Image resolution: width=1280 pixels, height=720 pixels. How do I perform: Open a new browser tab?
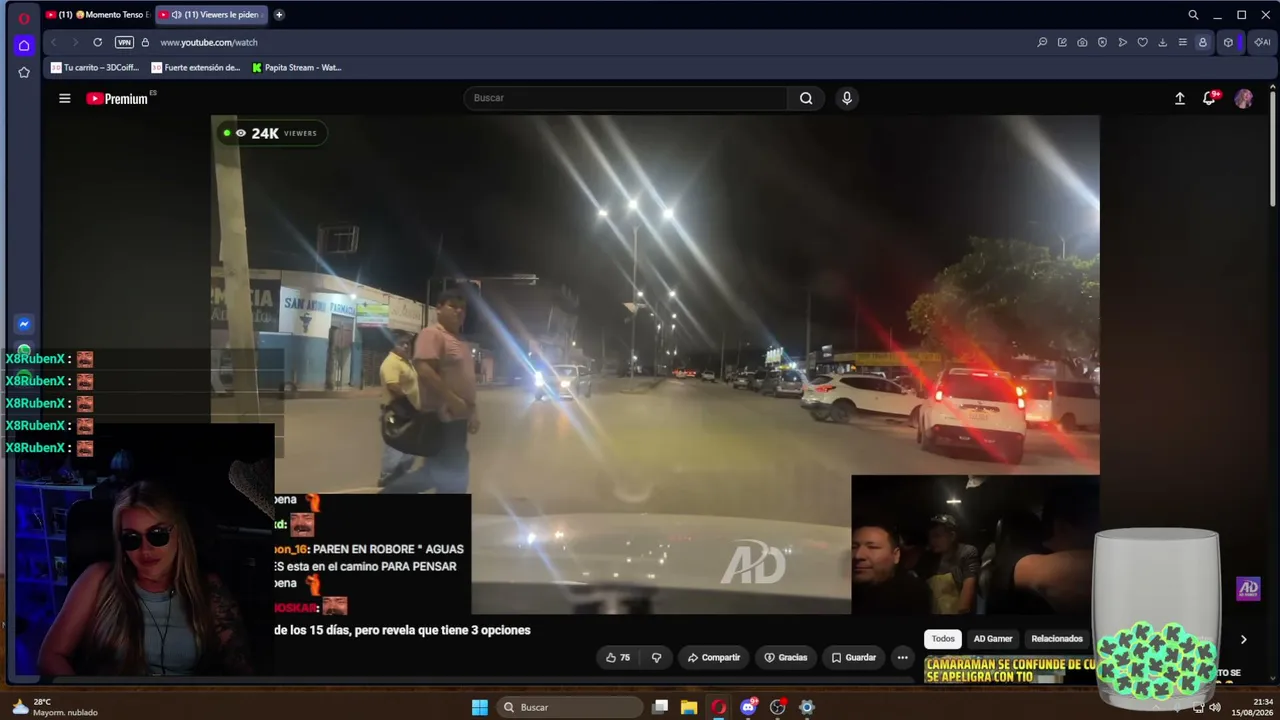[x=279, y=15]
